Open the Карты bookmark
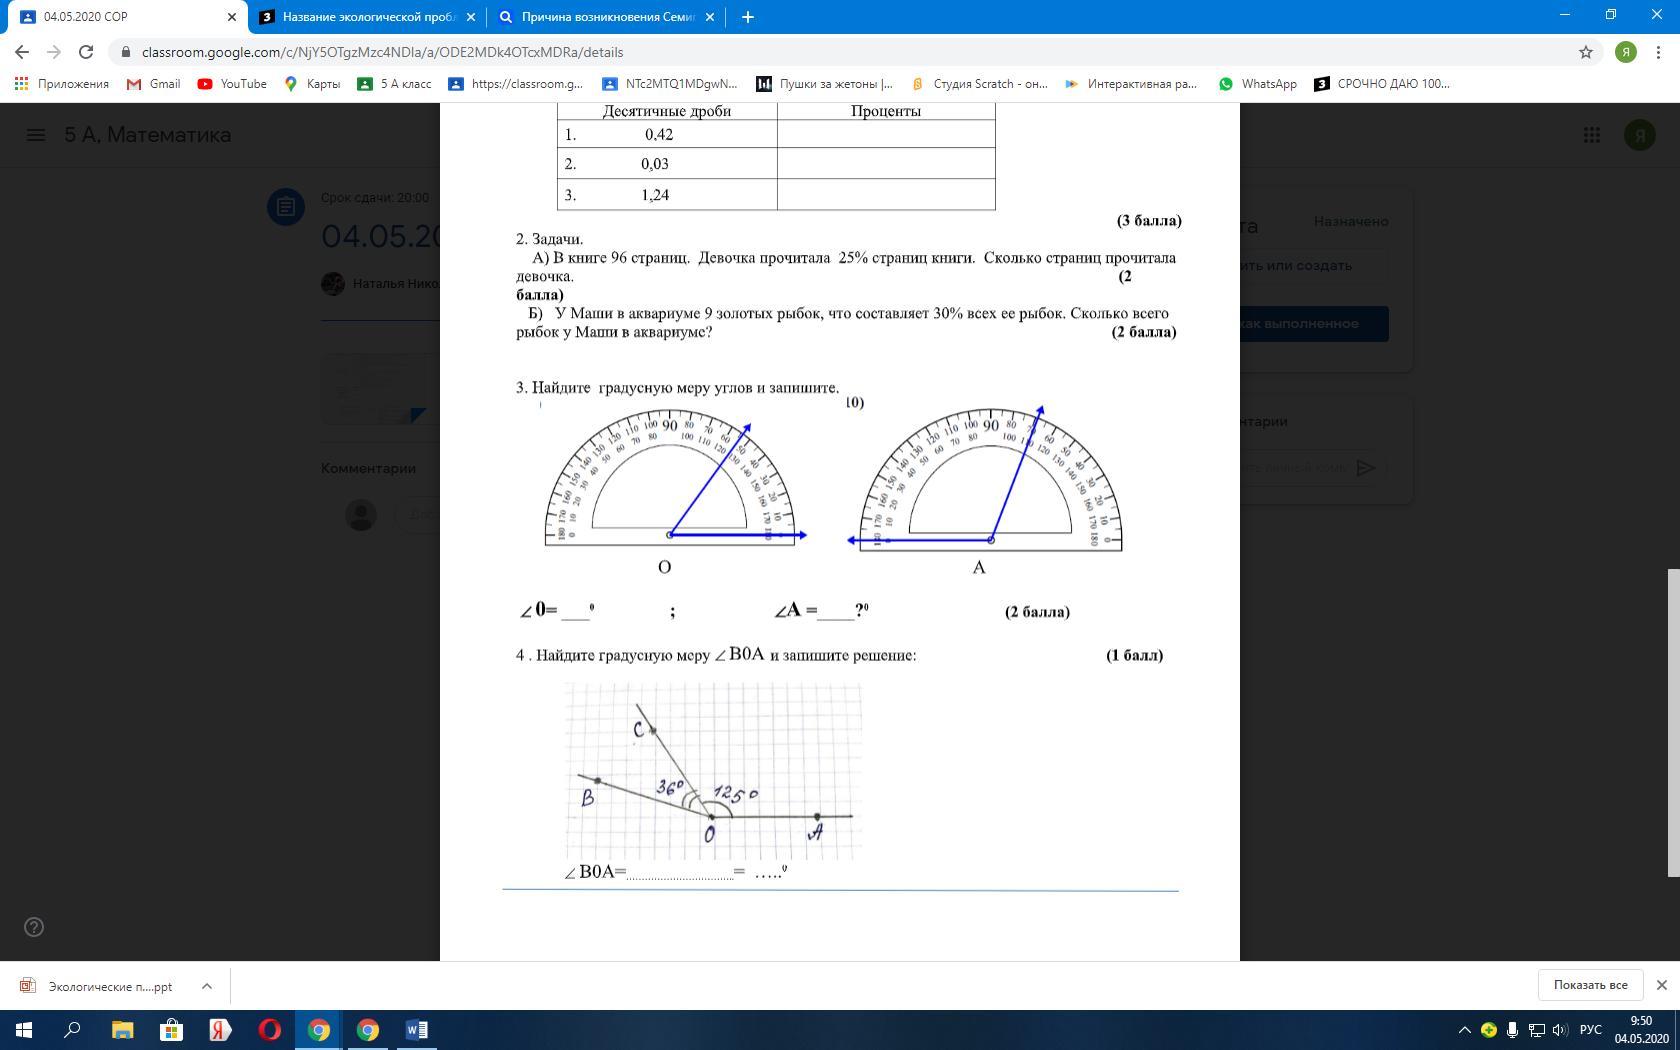 pos(312,84)
